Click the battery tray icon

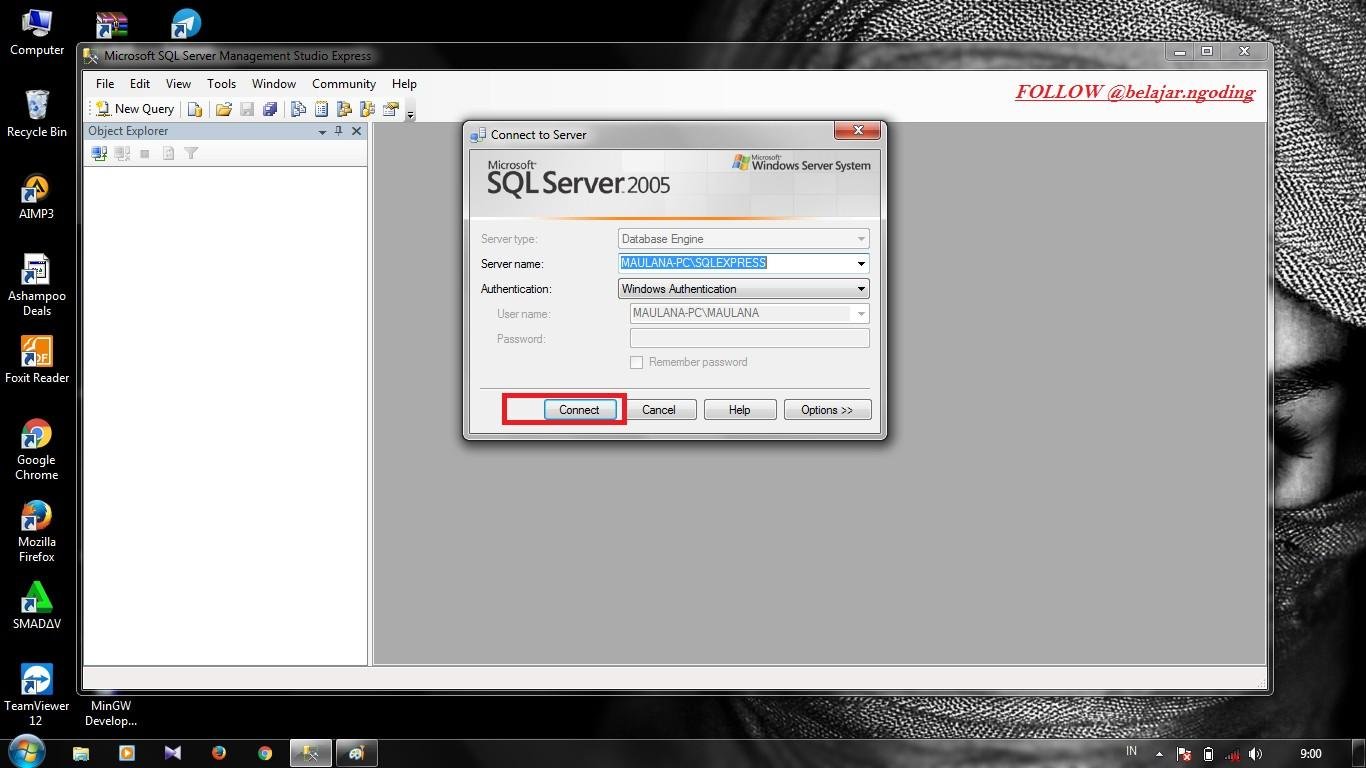point(1208,754)
